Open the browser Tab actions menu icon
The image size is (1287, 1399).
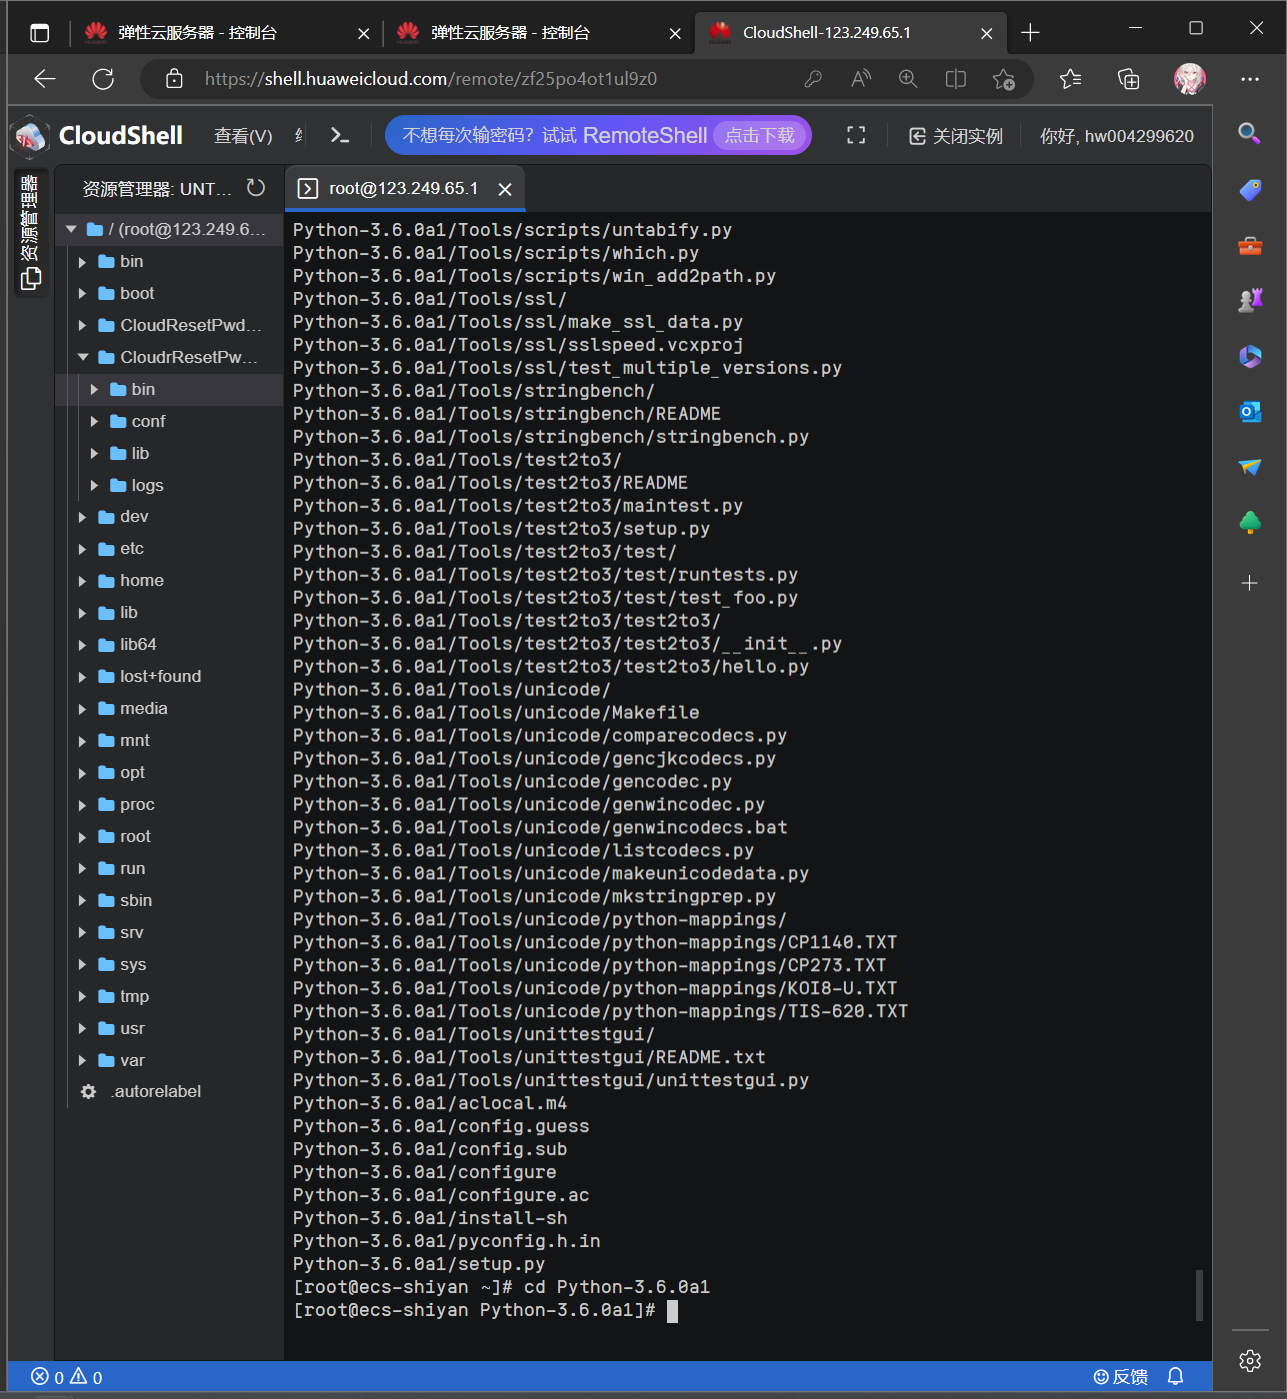(39, 33)
